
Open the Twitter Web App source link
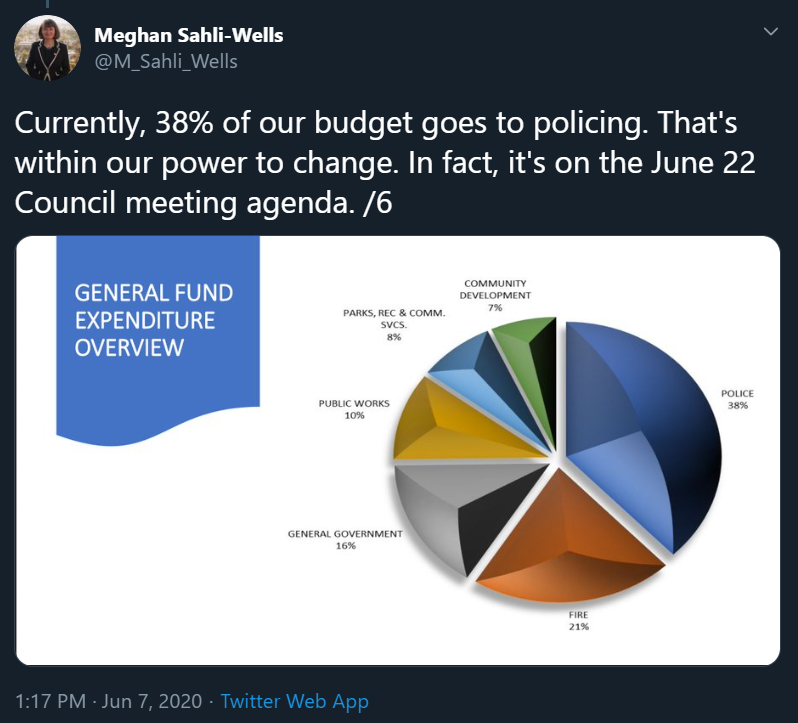(294, 701)
